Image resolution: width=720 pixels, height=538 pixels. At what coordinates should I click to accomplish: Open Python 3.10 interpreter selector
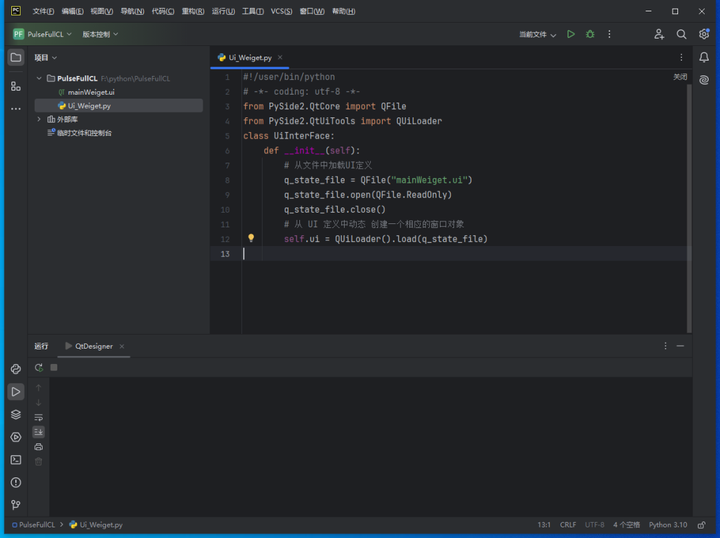pyautogui.click(x=668, y=525)
